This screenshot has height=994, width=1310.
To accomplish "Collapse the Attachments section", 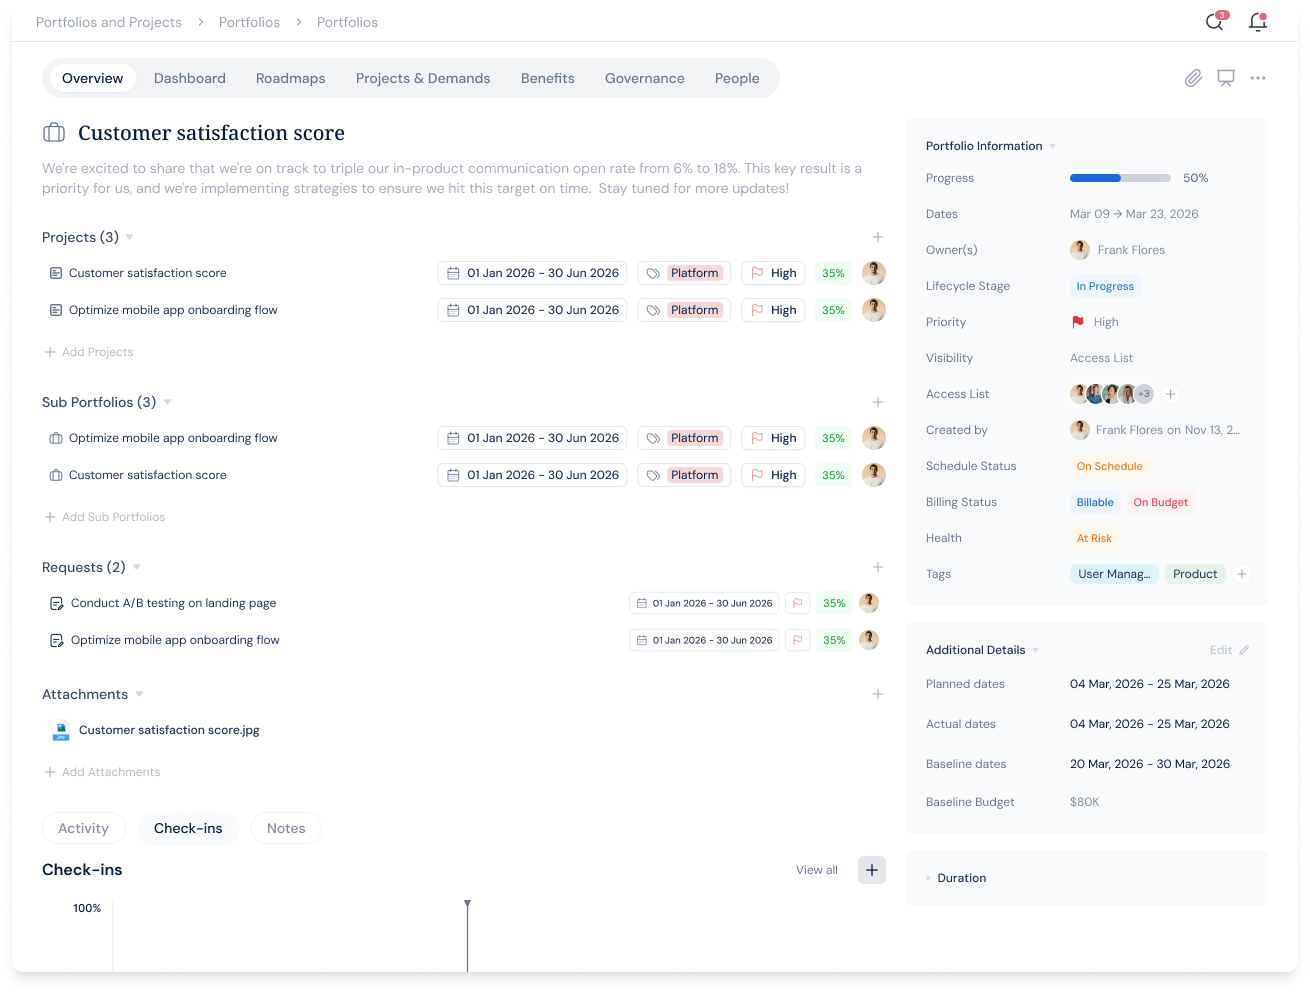I will (139, 694).
